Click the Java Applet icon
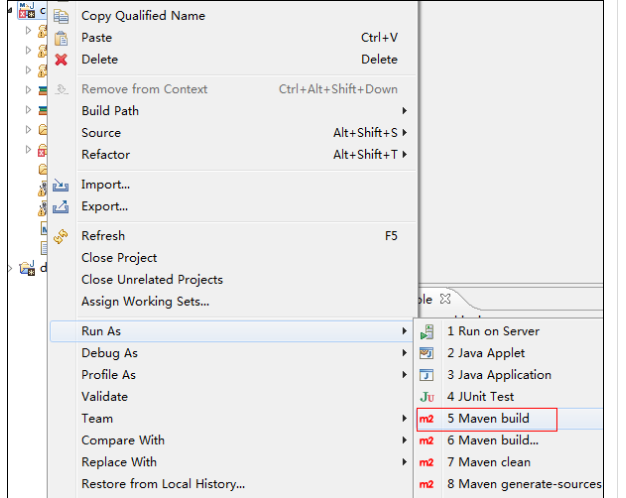This screenshot has height=498, width=626. (x=426, y=353)
